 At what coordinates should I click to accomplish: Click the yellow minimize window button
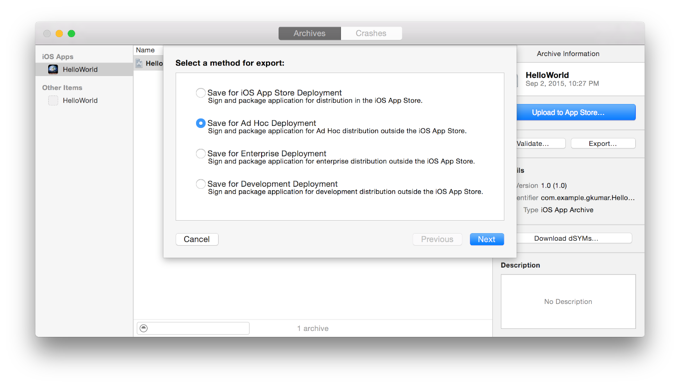[x=59, y=33]
